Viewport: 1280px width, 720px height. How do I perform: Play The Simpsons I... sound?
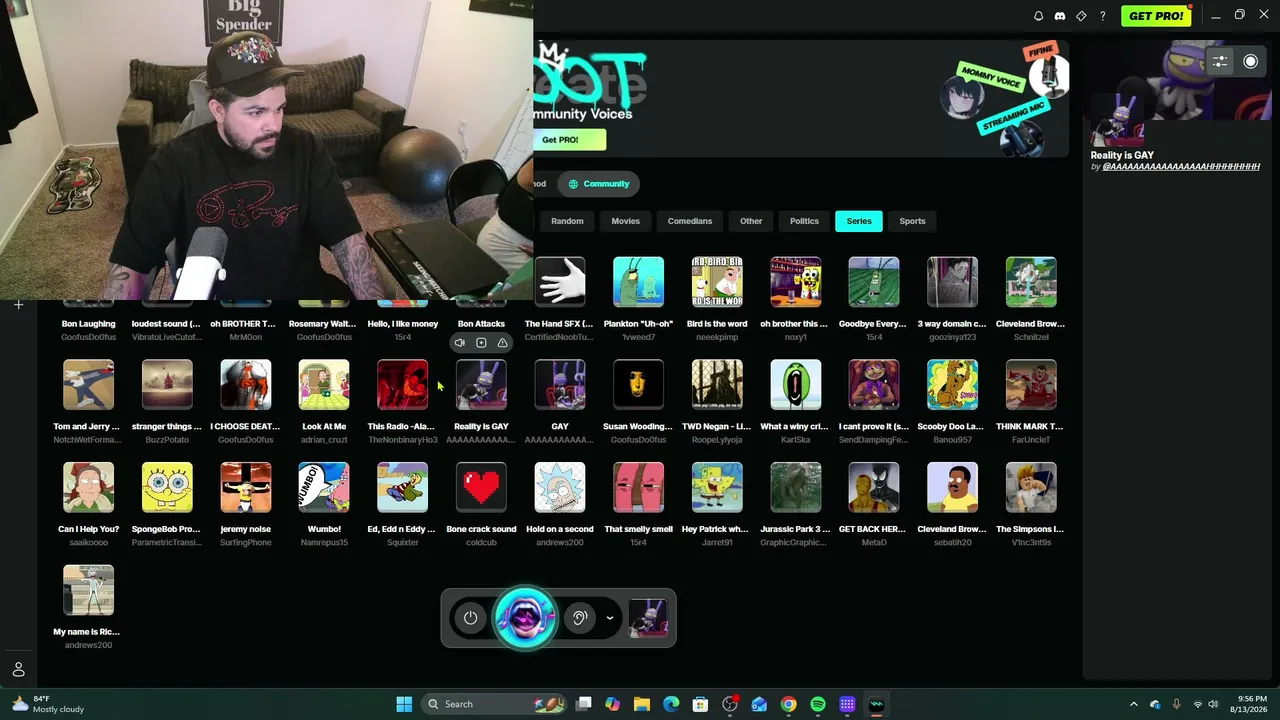click(x=1031, y=488)
